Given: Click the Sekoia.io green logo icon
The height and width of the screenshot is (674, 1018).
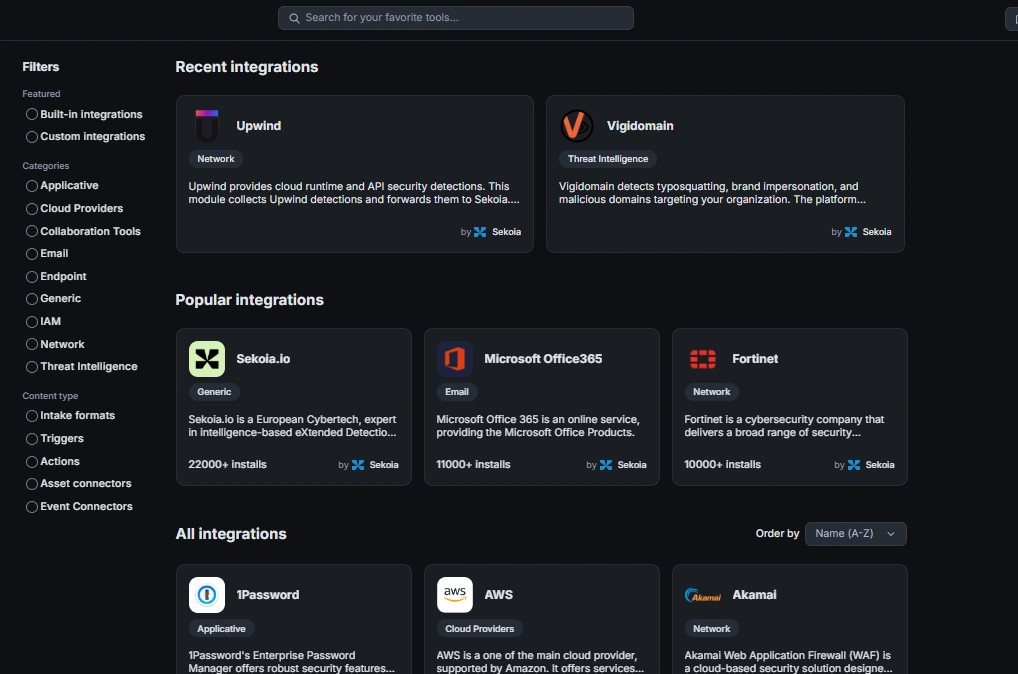Looking at the screenshot, I should click(206, 359).
